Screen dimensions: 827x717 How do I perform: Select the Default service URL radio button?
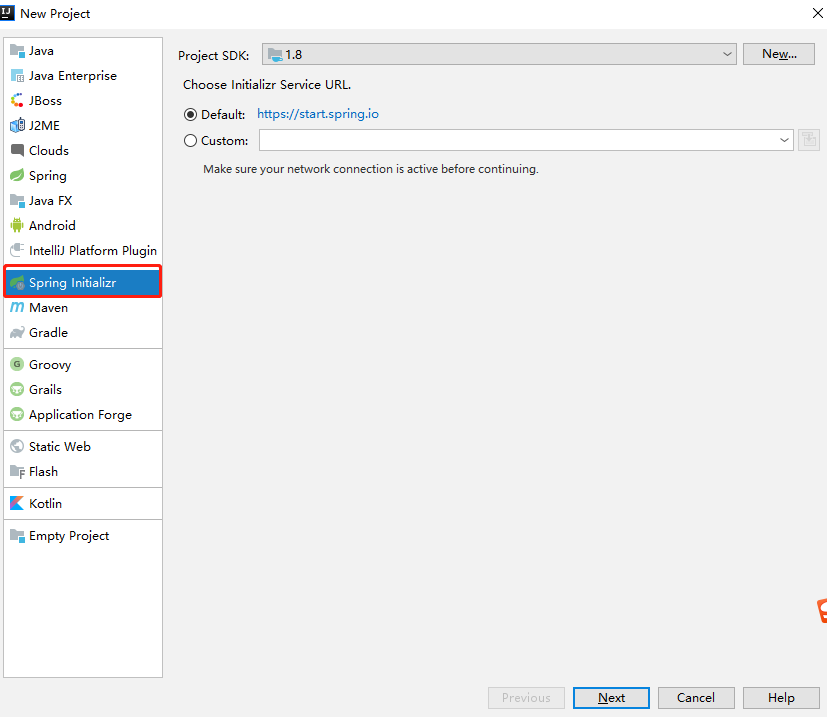(190, 114)
